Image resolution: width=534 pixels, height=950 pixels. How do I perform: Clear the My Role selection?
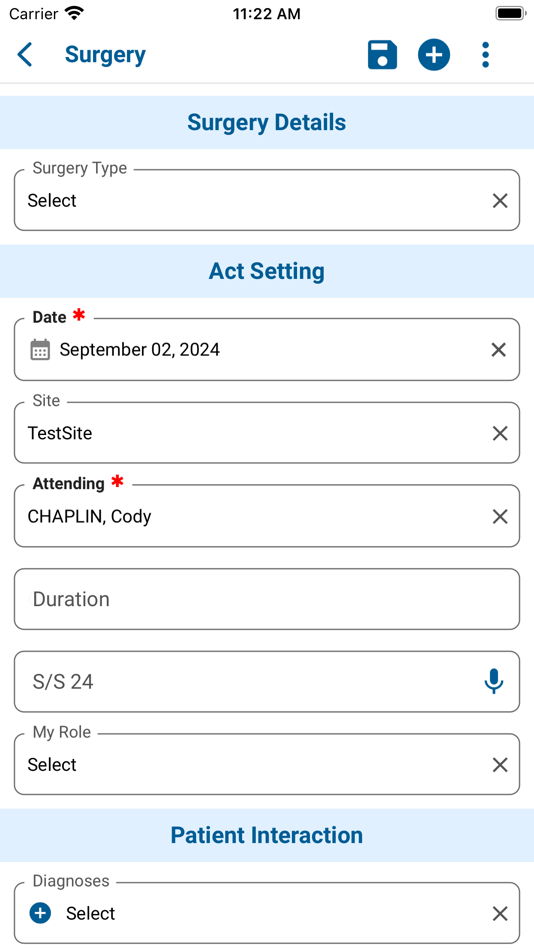click(x=500, y=765)
